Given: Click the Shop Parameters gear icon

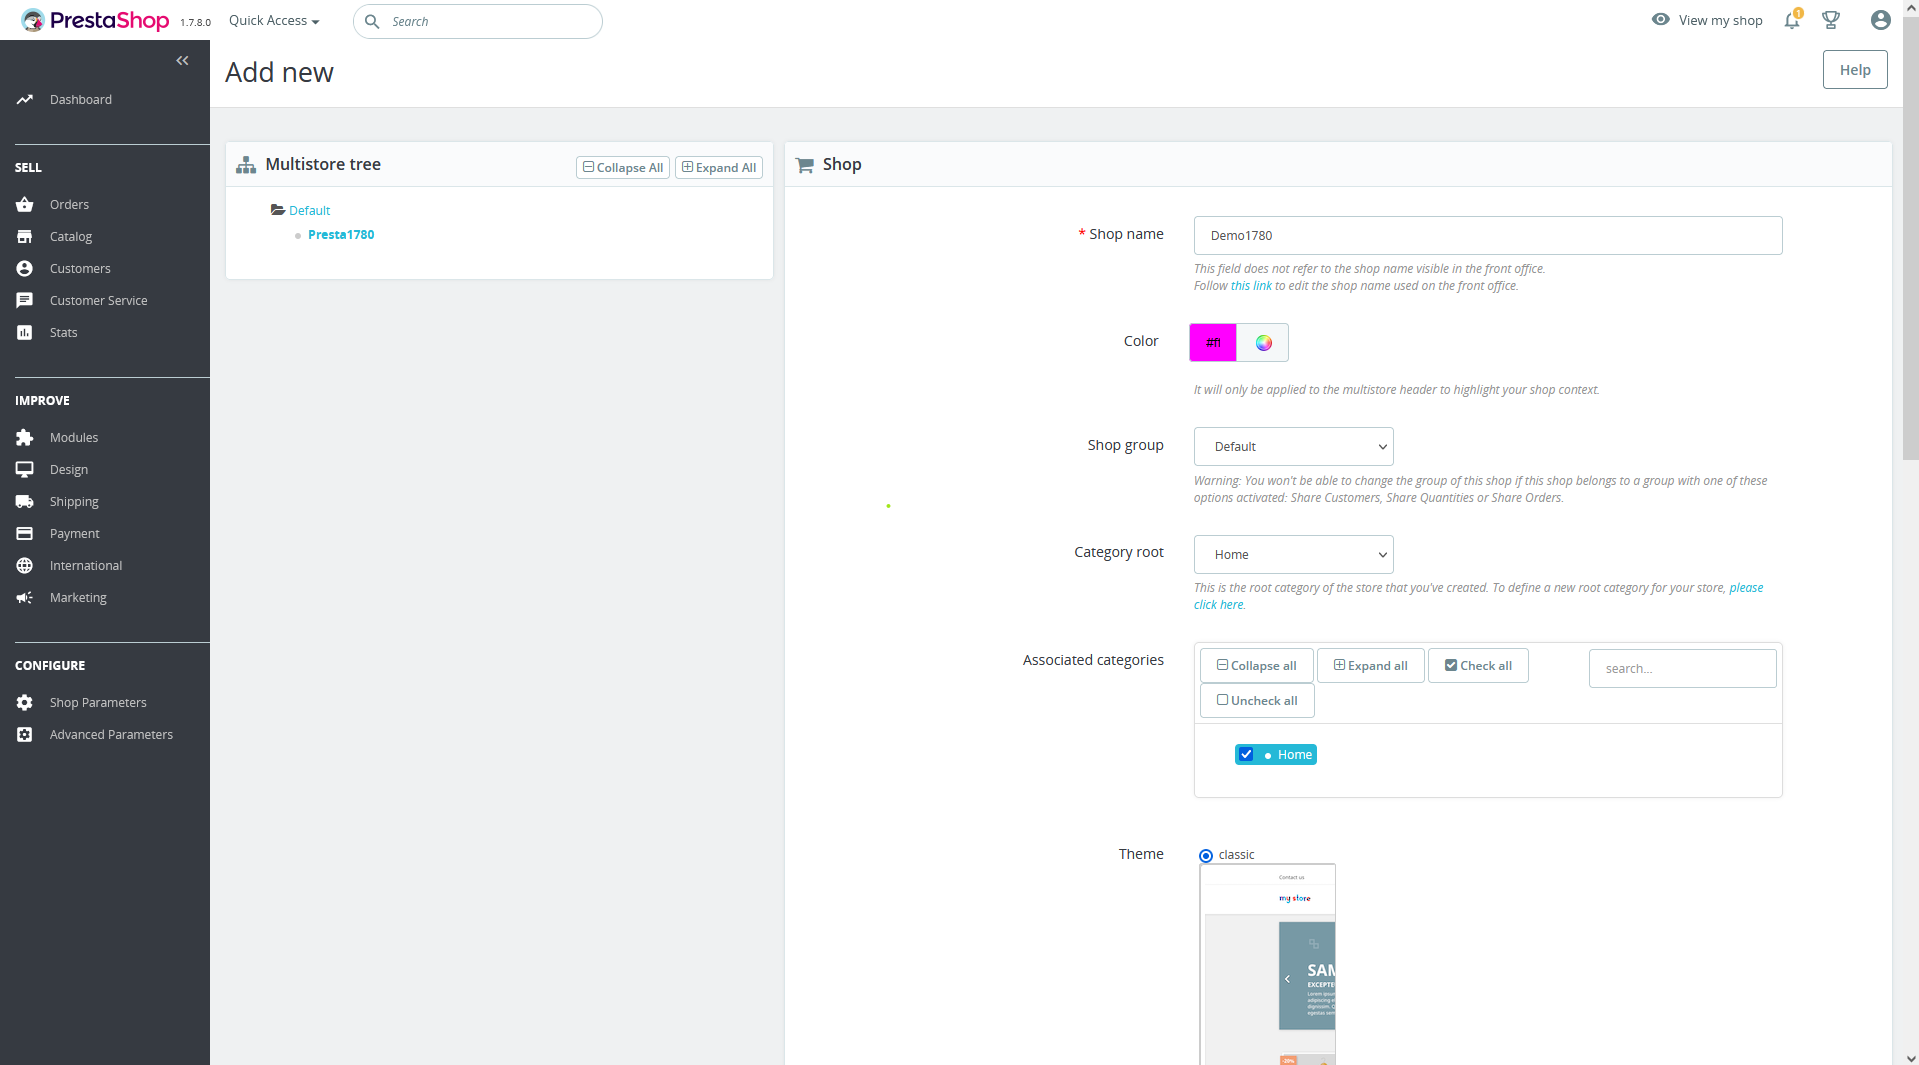Looking at the screenshot, I should (x=24, y=702).
